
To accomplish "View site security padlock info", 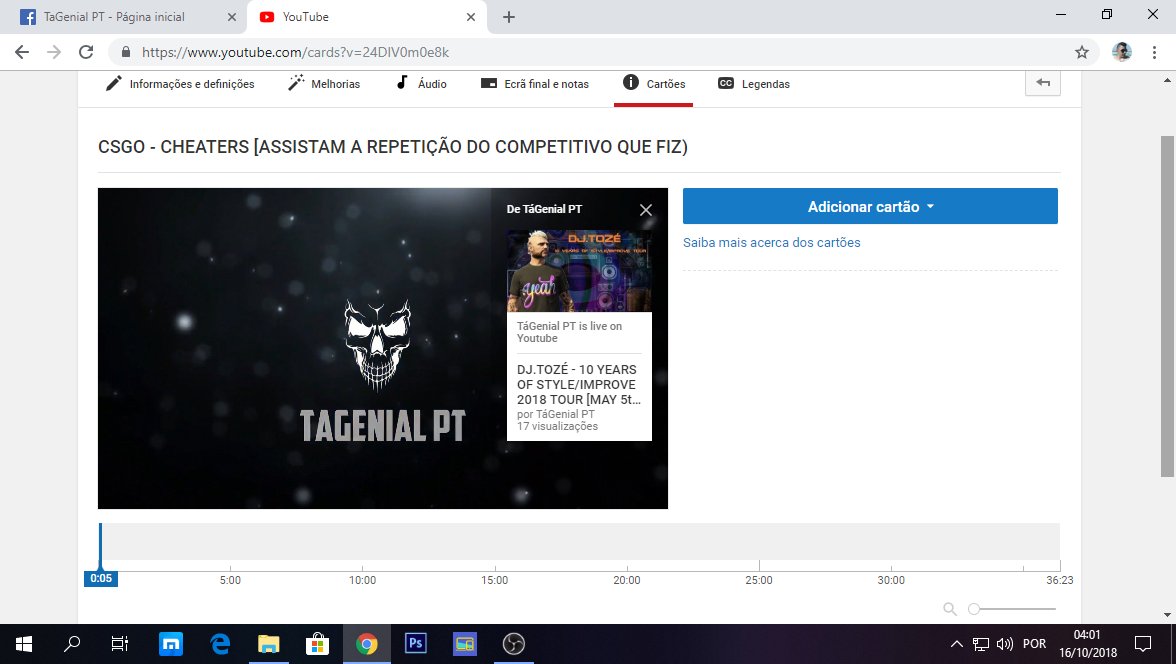I will click(x=126, y=52).
